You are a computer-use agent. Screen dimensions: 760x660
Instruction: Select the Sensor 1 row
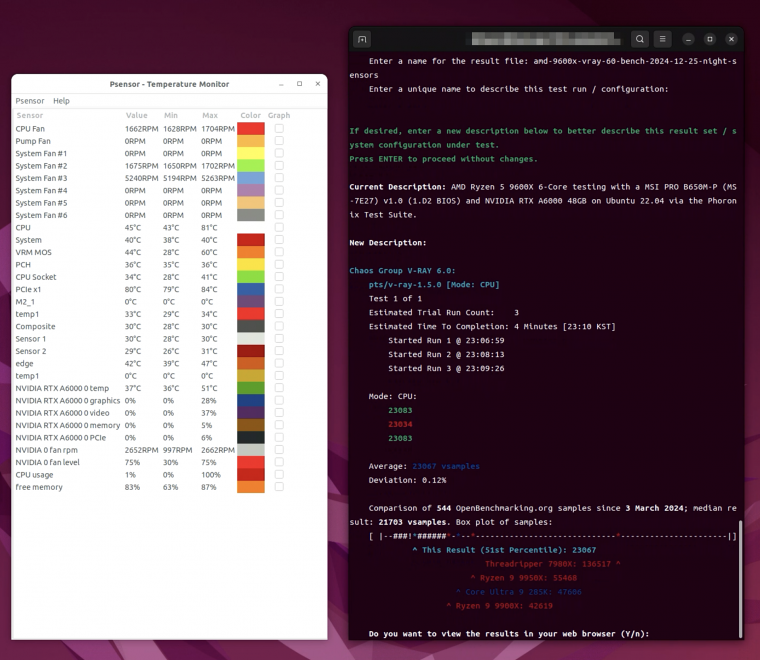169,339
